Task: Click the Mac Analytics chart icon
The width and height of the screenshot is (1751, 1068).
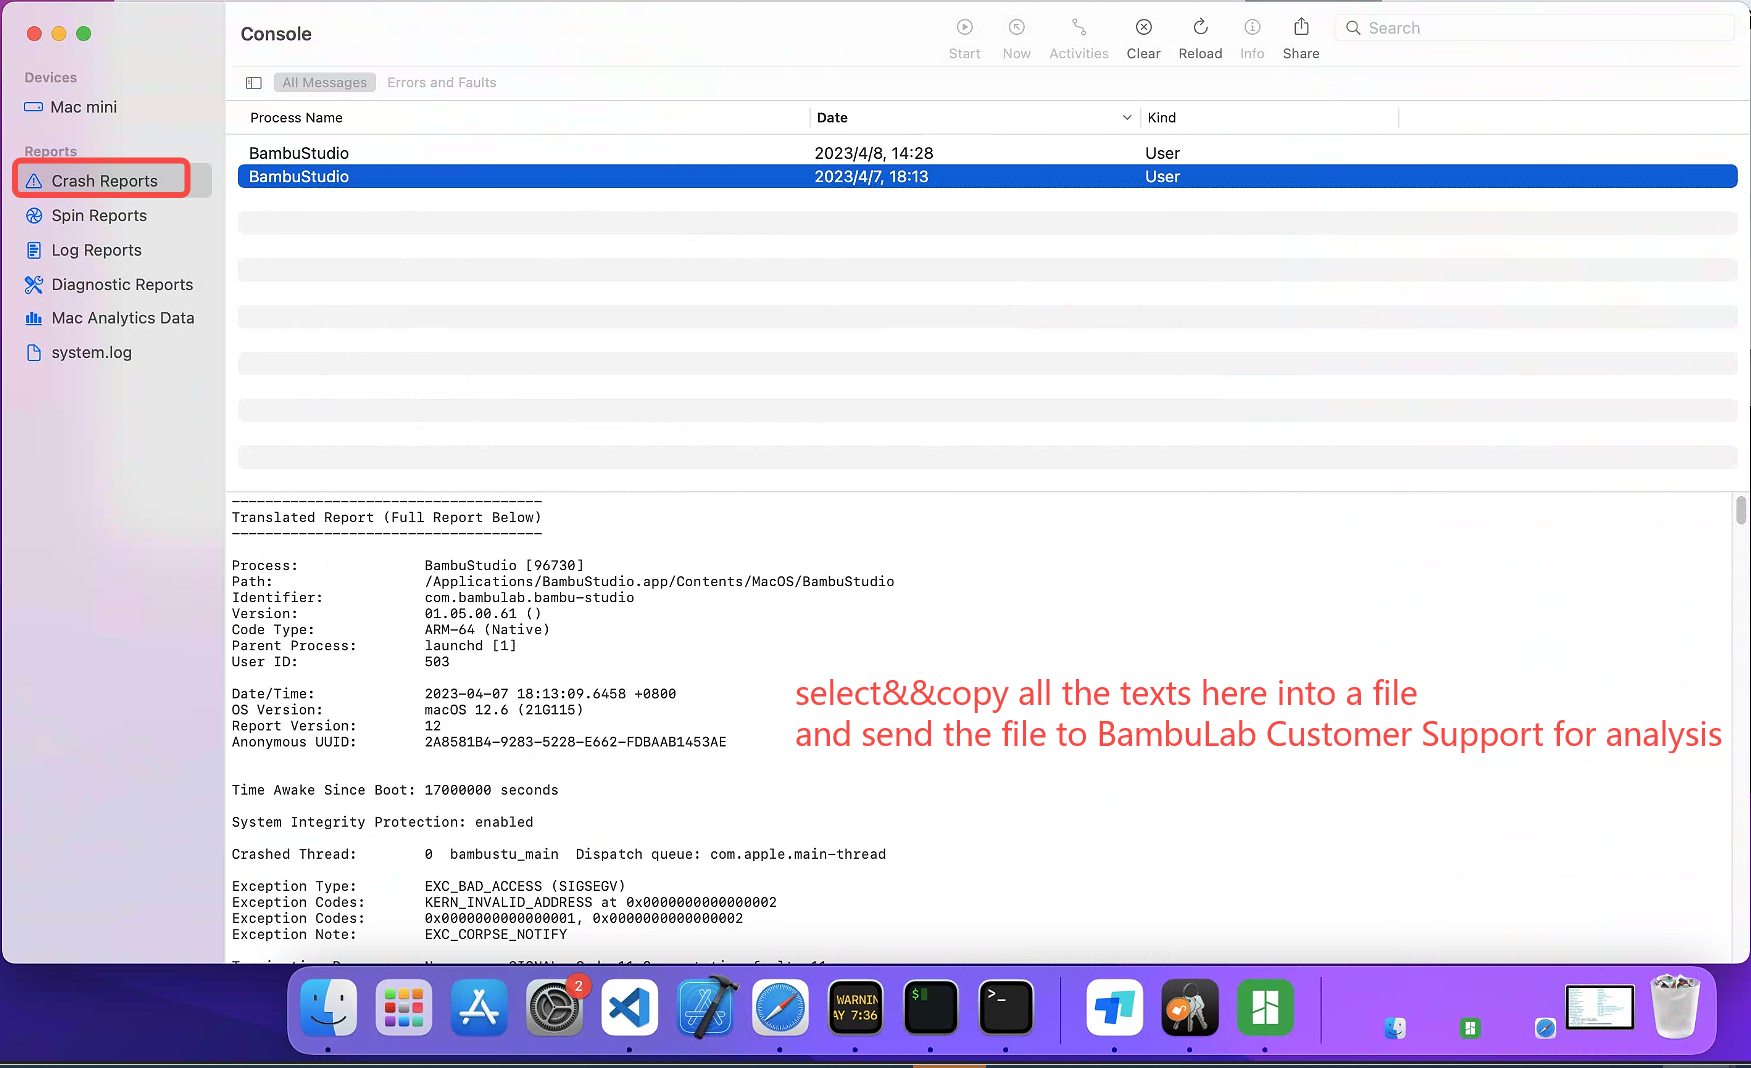Action: (34, 318)
